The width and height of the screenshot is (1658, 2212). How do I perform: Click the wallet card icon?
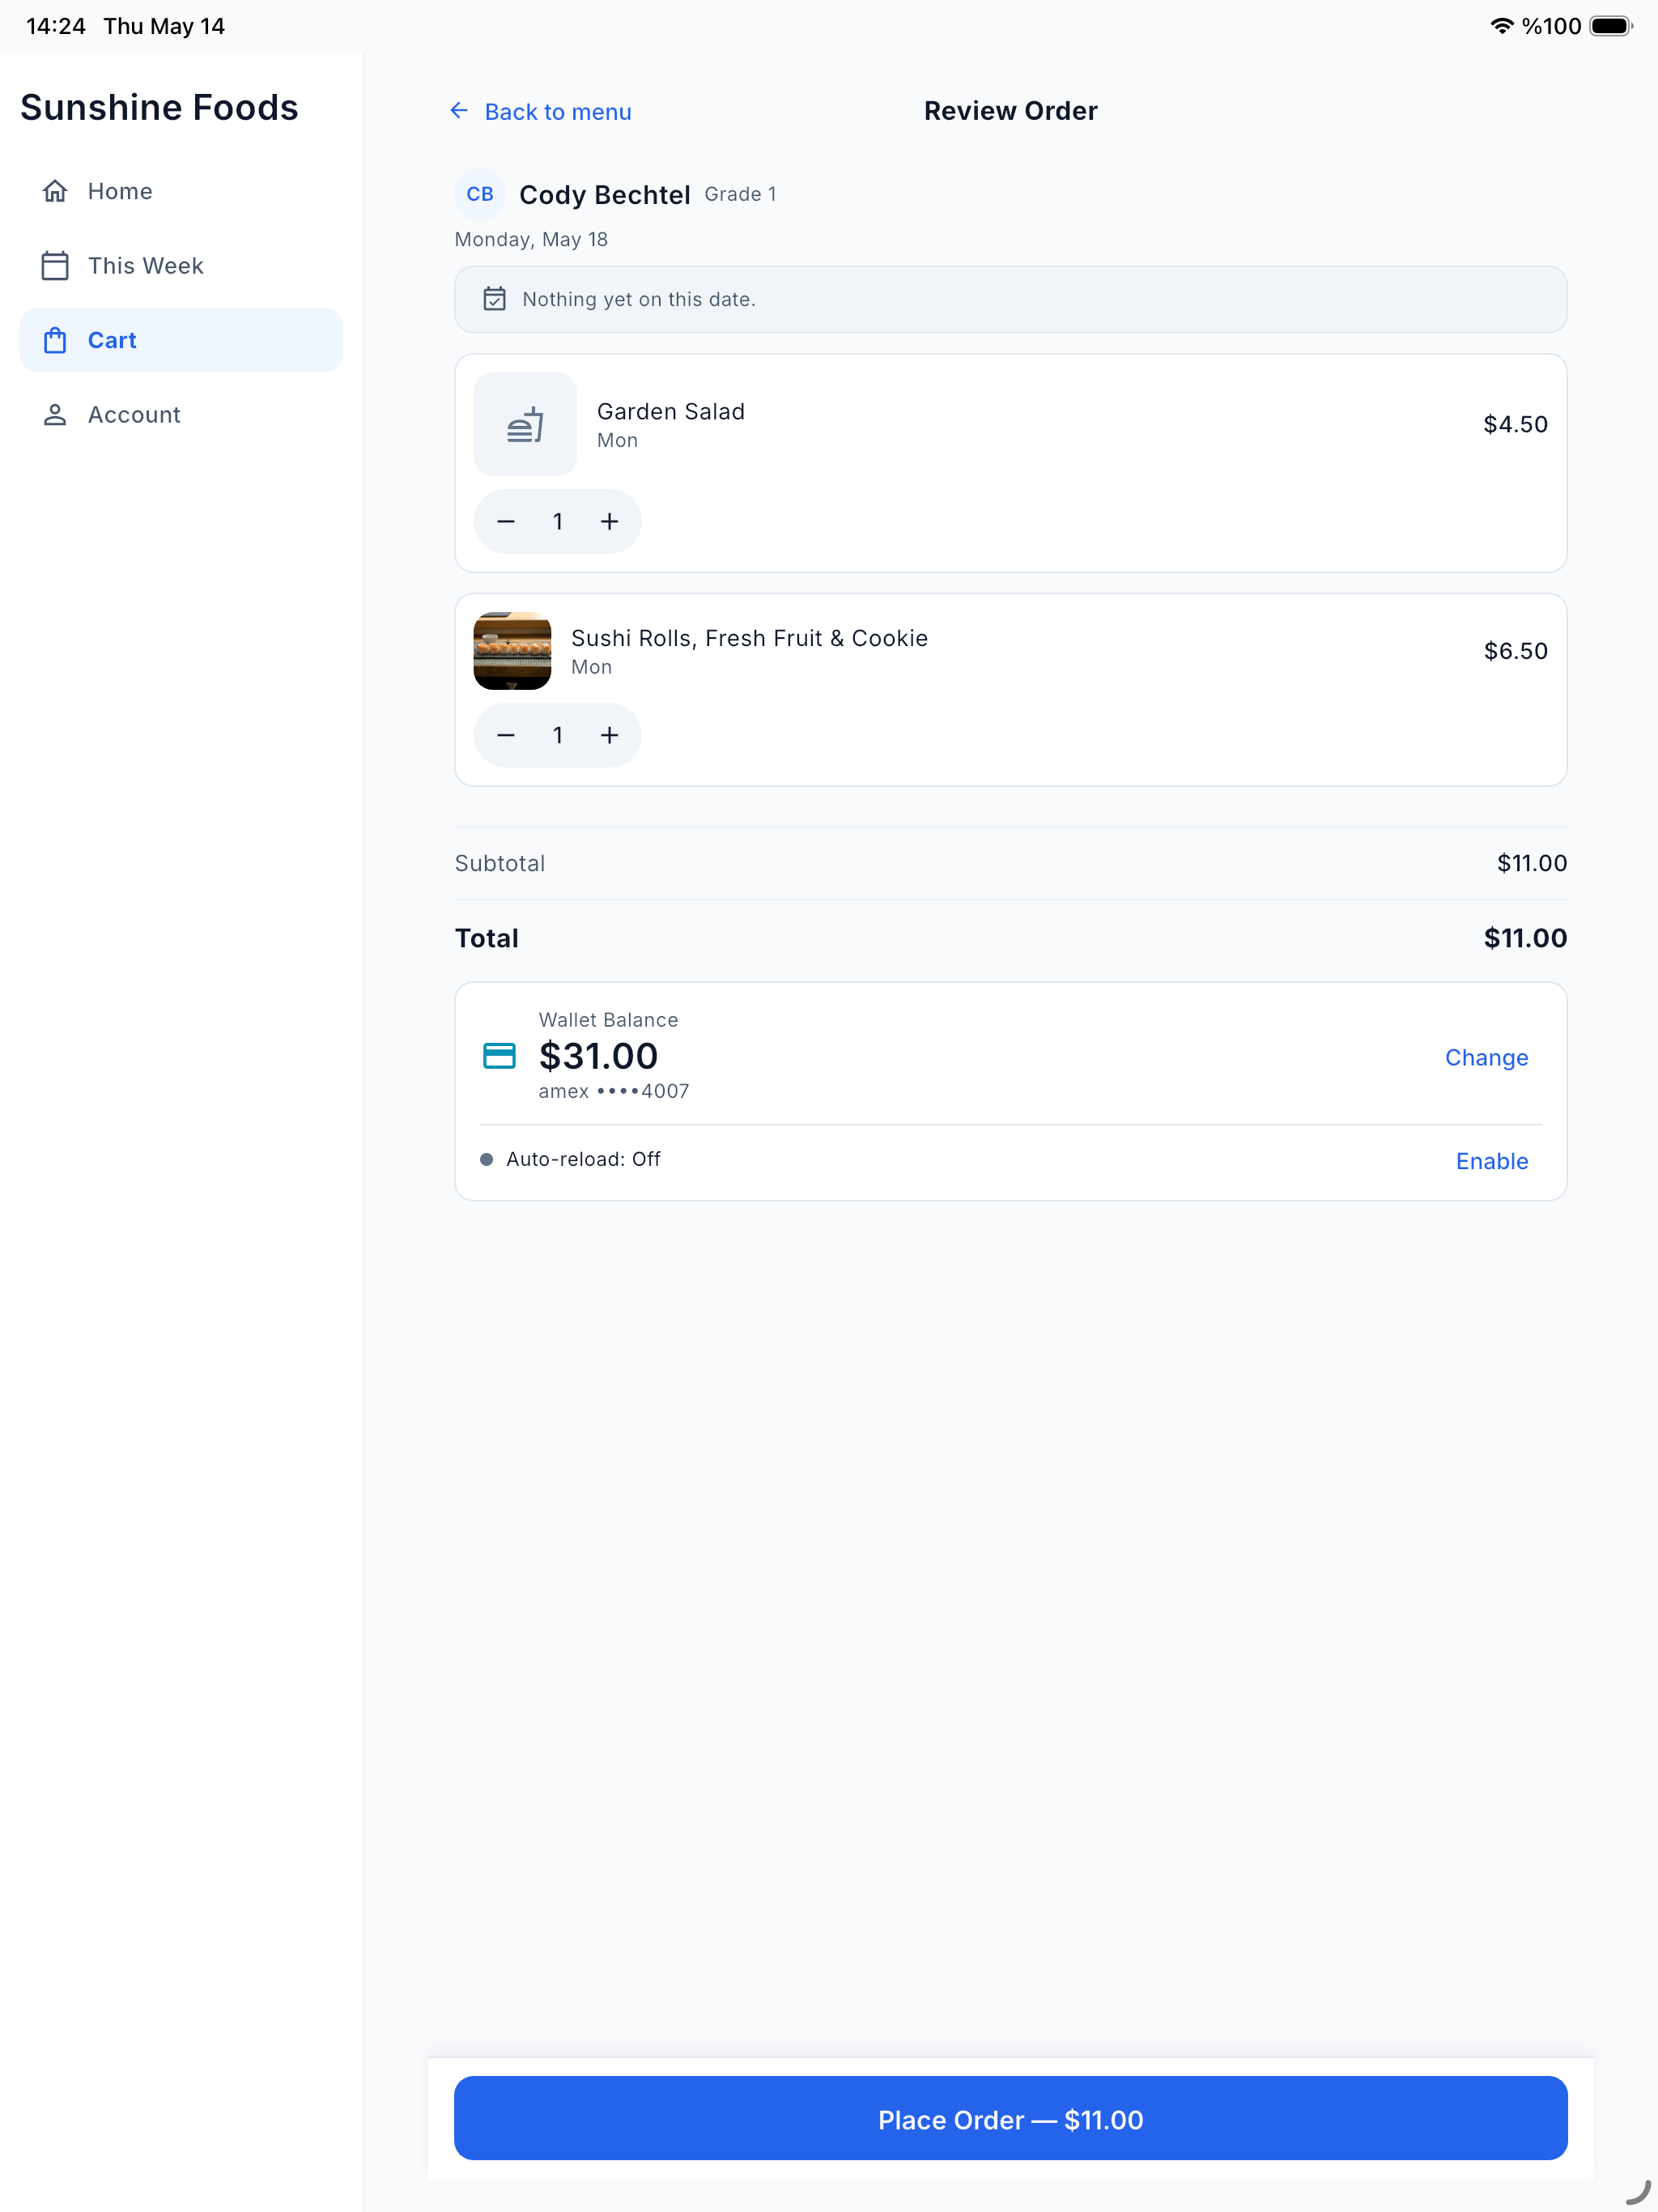[499, 1056]
